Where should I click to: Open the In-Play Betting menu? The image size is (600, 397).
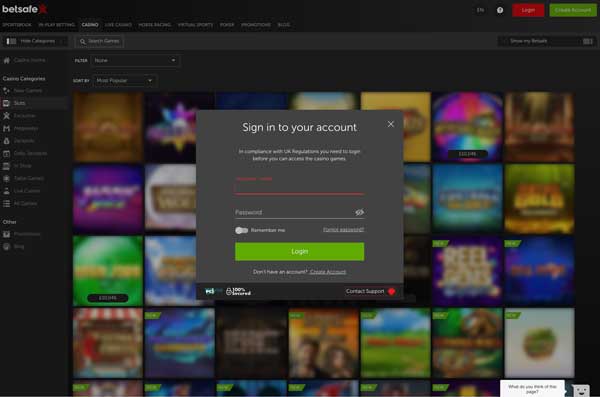(57, 25)
